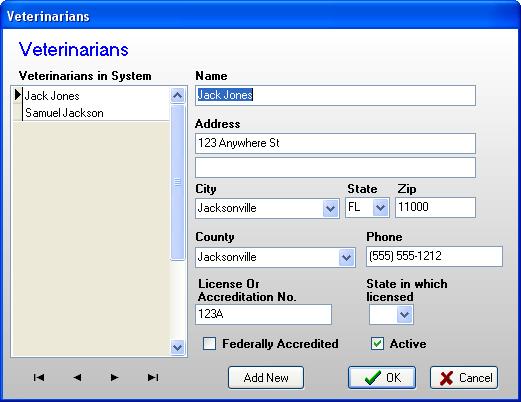Click the veterinarian list scrollbar thumb

point(177,182)
